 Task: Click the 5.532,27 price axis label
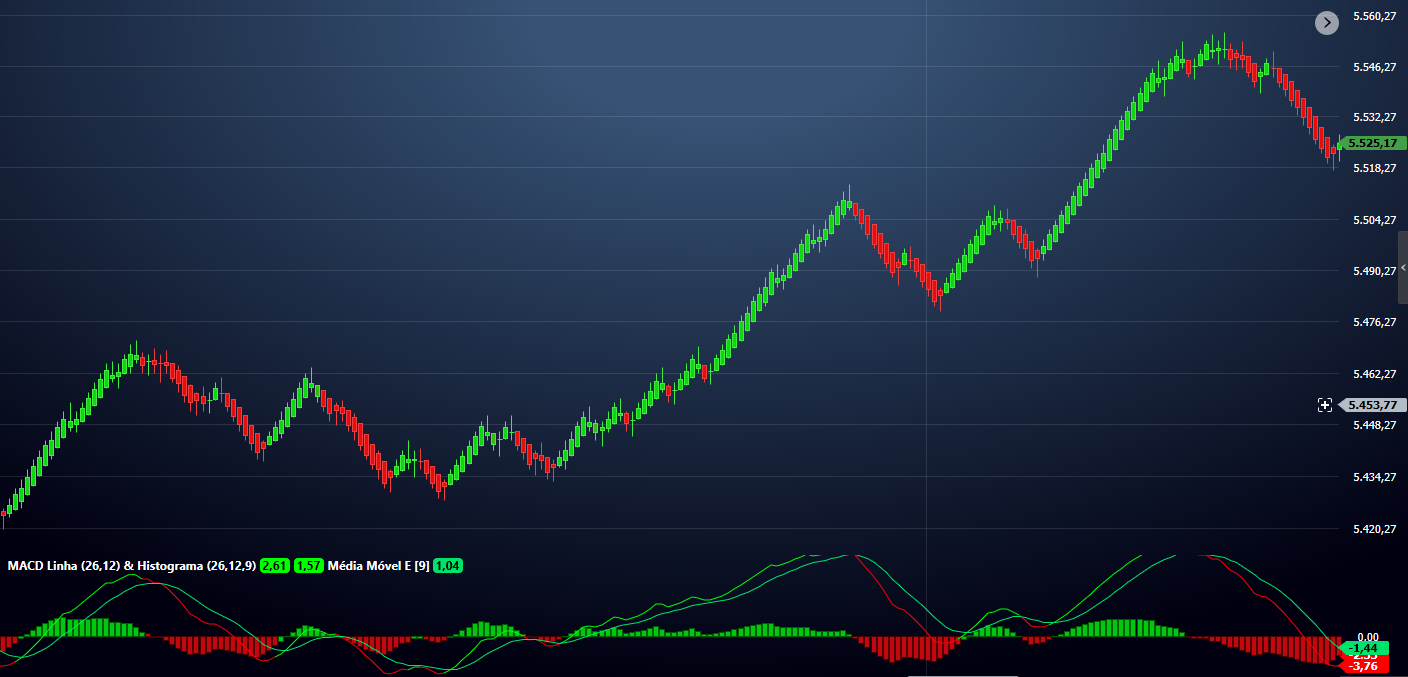(1374, 117)
